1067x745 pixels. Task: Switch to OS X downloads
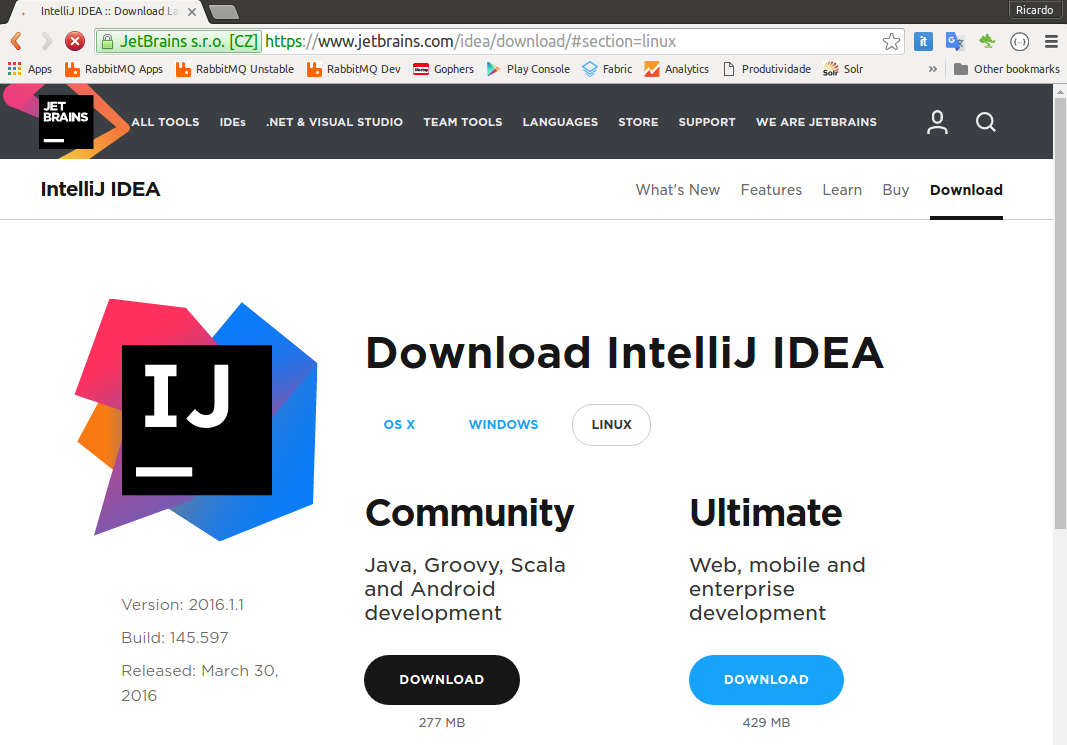[399, 425]
